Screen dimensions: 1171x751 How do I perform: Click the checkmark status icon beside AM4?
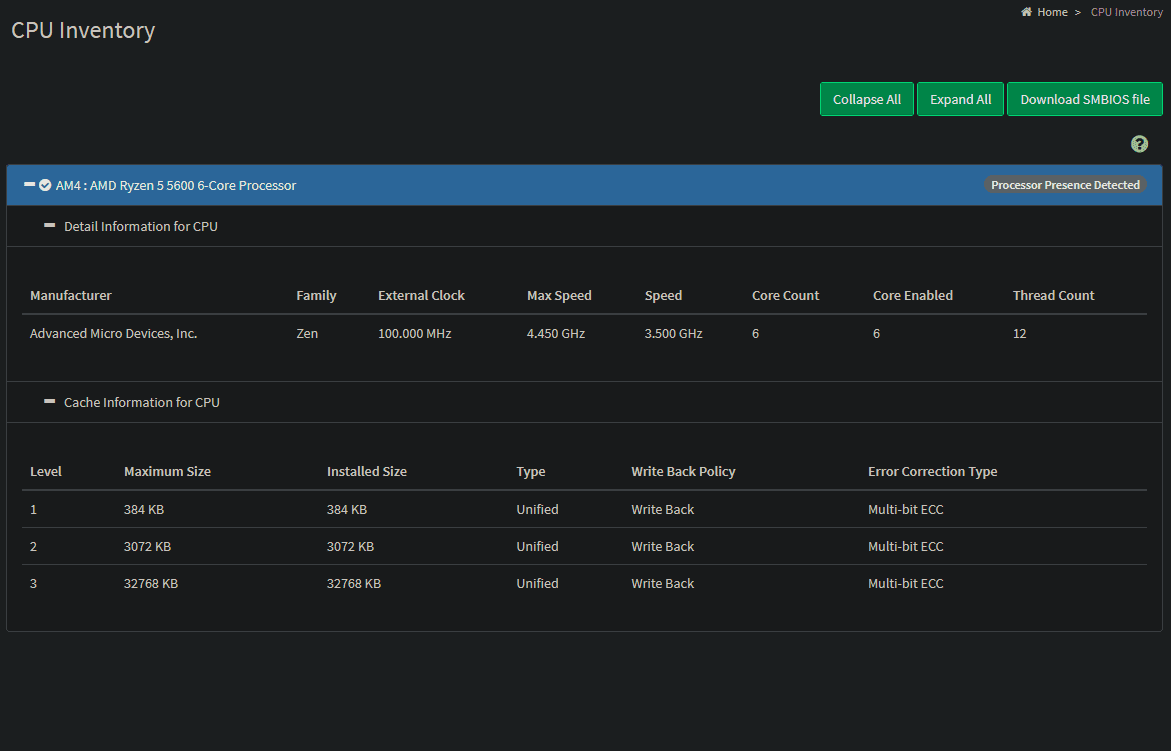[45, 185]
